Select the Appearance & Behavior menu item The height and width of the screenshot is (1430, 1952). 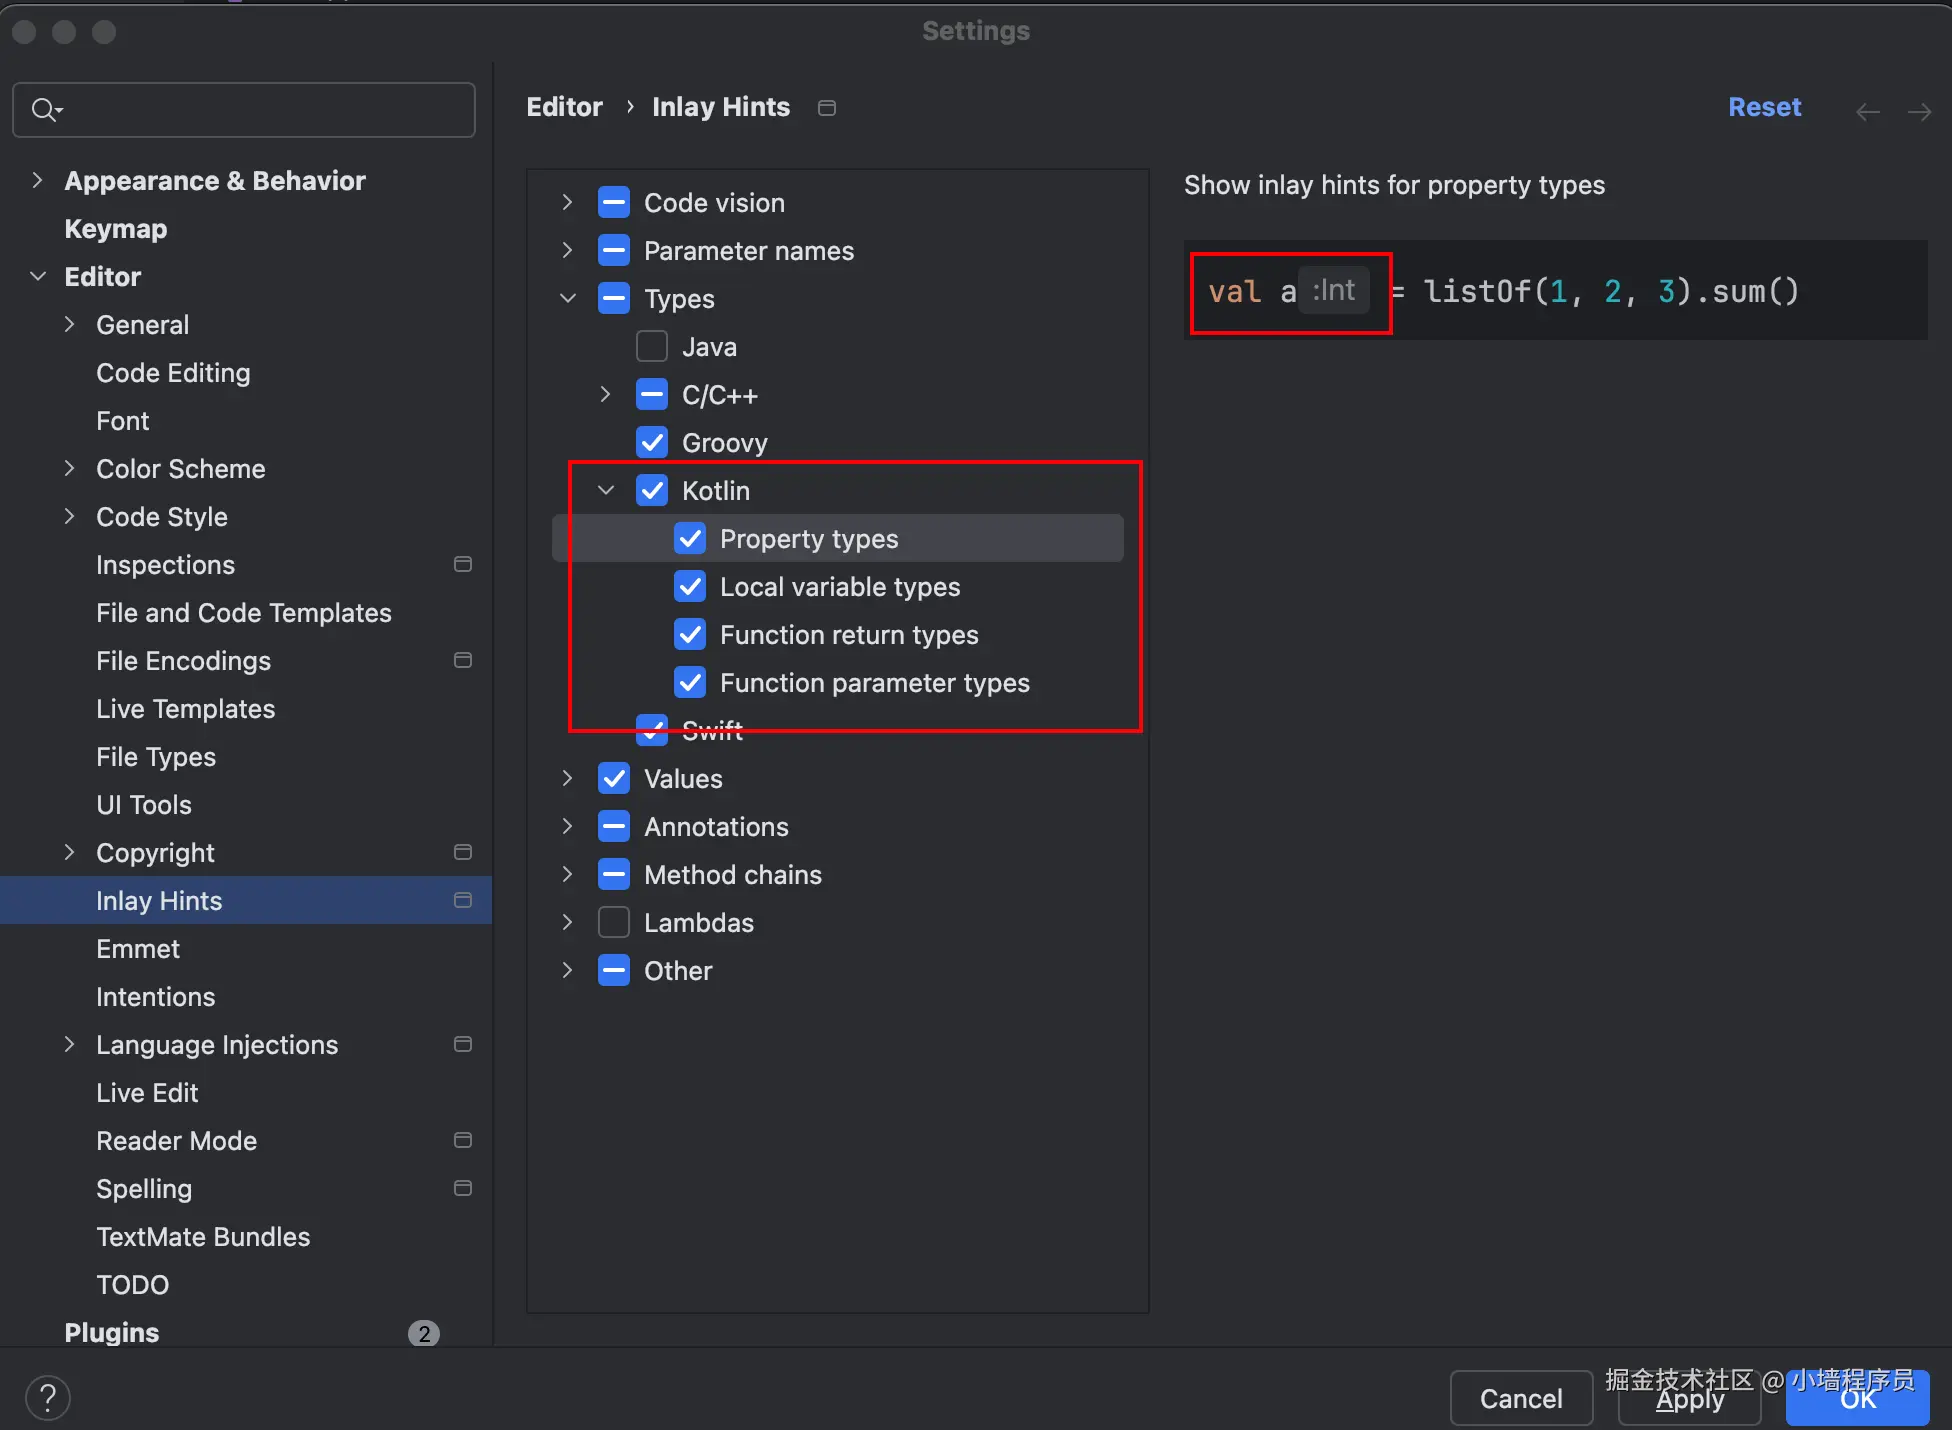[x=214, y=179]
